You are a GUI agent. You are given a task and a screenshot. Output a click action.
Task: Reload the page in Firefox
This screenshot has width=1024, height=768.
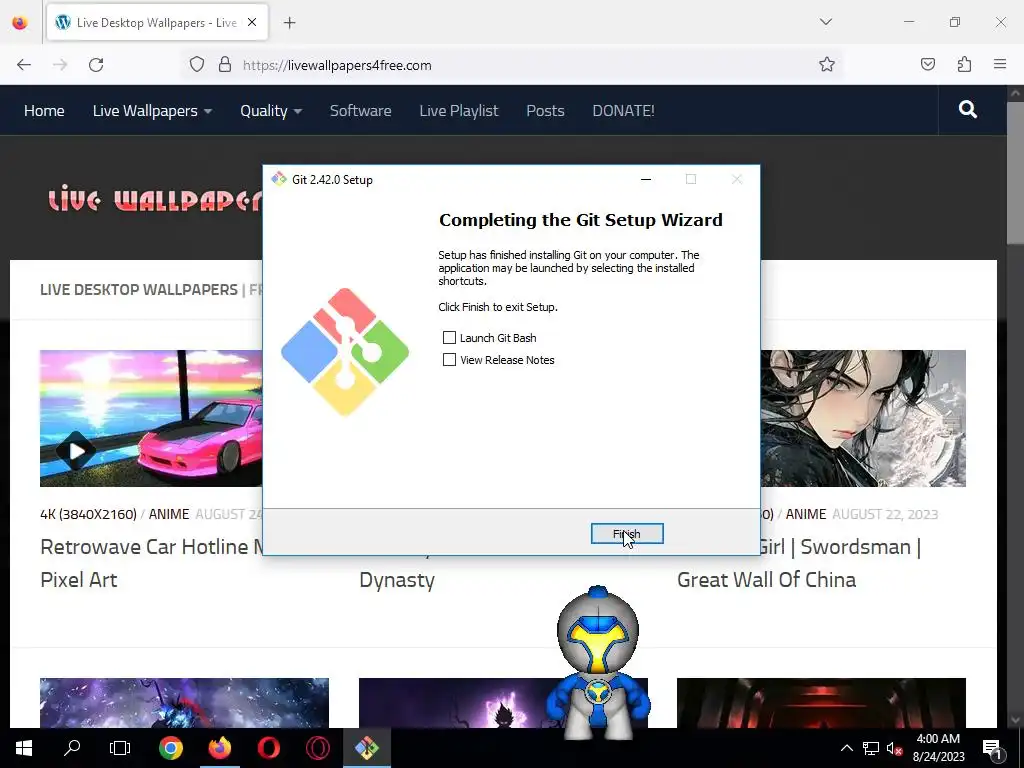(x=96, y=65)
